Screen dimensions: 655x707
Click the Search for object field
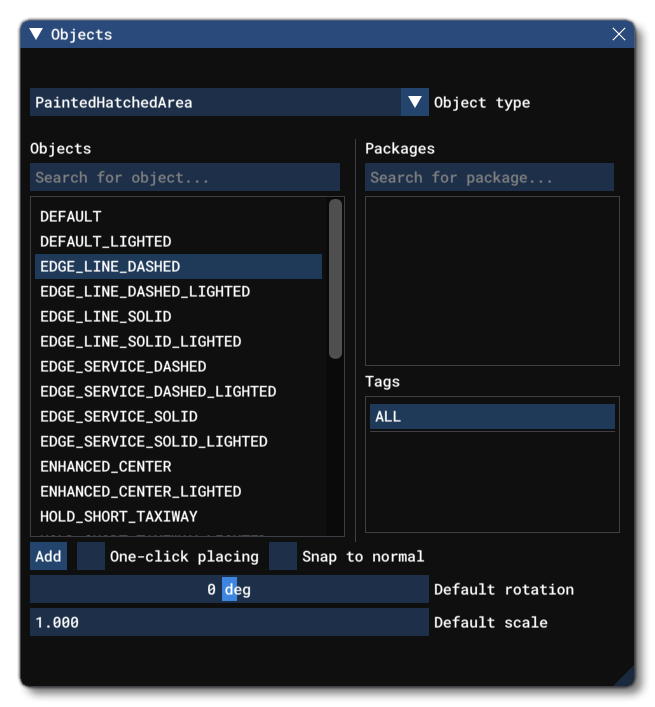(185, 178)
